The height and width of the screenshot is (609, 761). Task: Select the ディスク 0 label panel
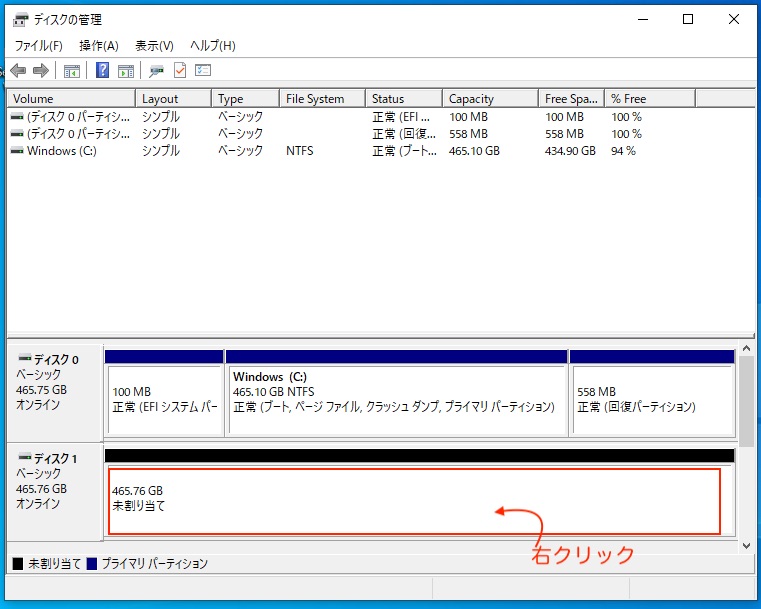54,392
